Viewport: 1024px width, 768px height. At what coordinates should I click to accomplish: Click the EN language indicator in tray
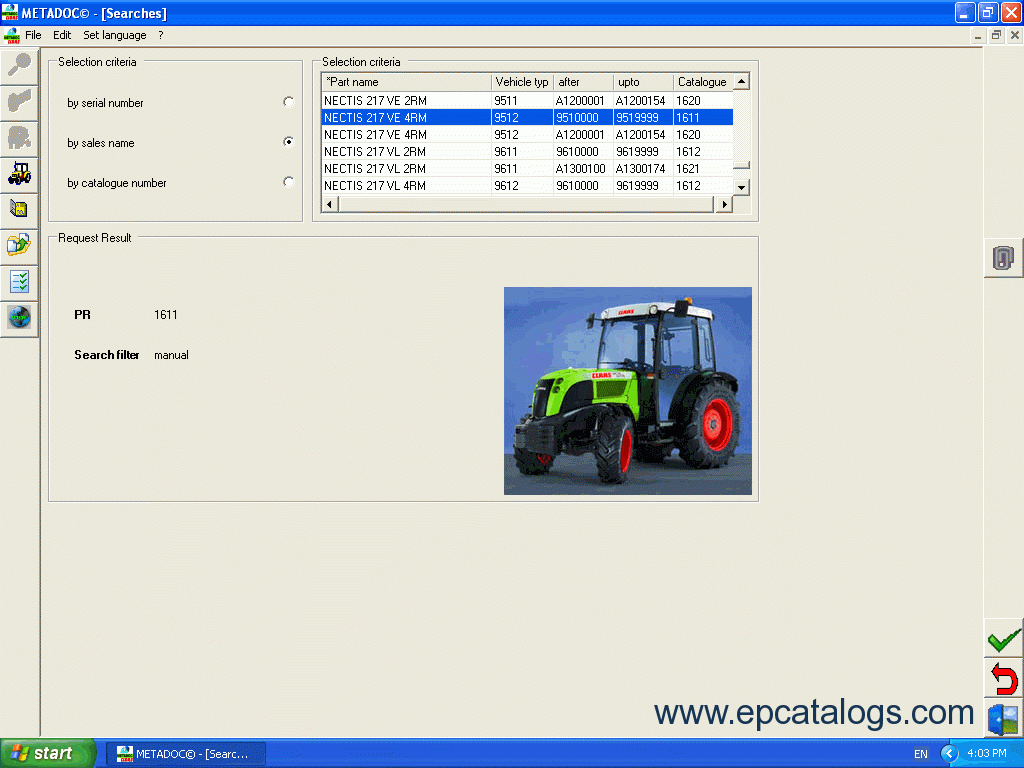coord(921,754)
